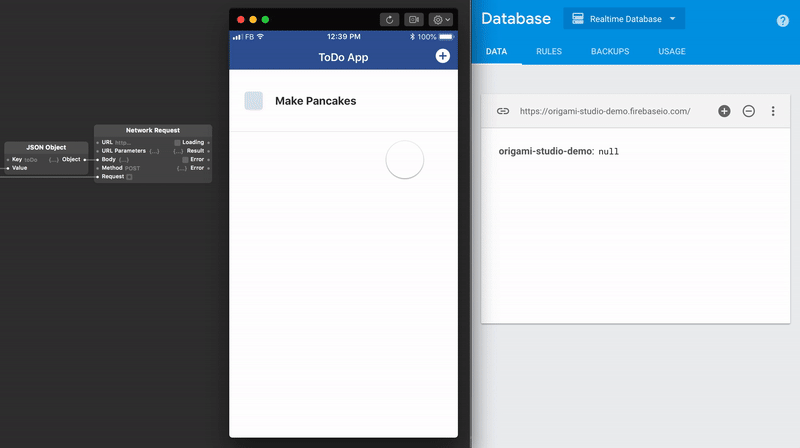Viewport: 800px width, 448px height.
Task: Click the Wi-Fi icon in phone status bar
Action: tap(260, 37)
